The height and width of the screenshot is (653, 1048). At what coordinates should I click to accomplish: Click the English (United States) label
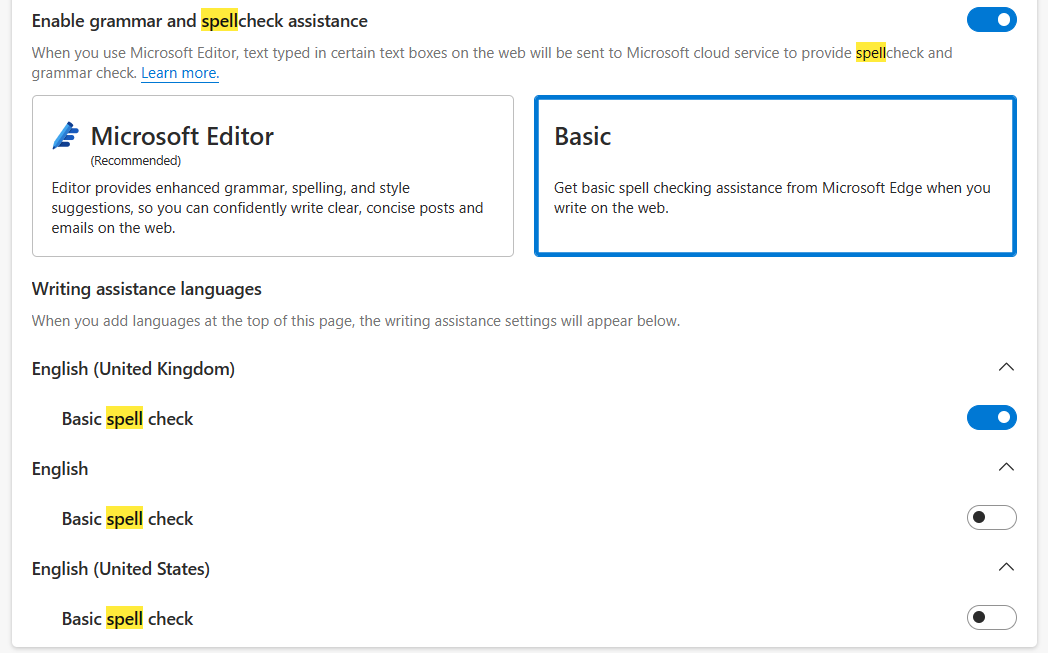tap(120, 569)
